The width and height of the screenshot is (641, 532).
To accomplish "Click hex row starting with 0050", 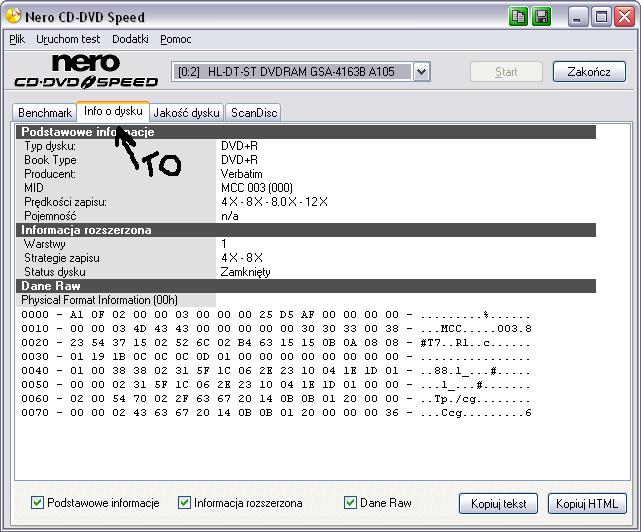I will click(x=276, y=384).
